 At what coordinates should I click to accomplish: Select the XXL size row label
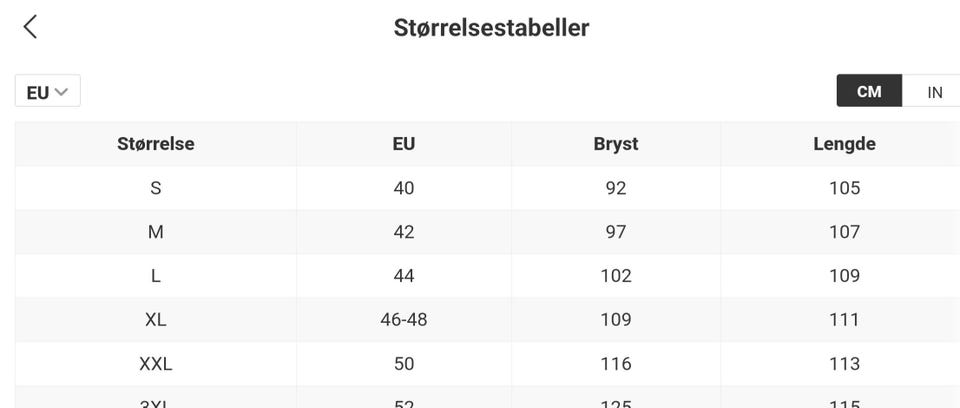[156, 364]
